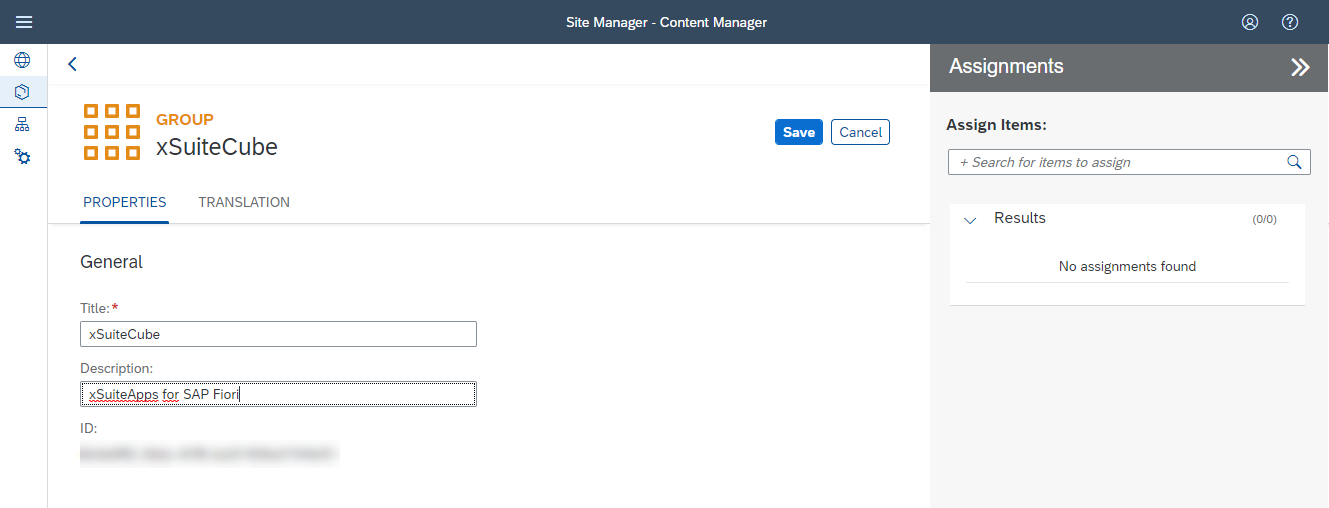Click the blurred ID value
This screenshot has width=1329, height=508.
coord(209,455)
